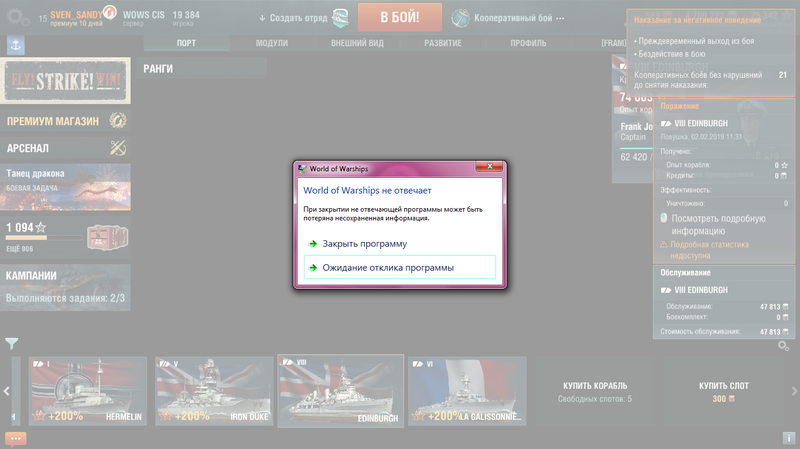
Task: Expand battle type selector Кооперативный бой
Action: click(x=510, y=18)
